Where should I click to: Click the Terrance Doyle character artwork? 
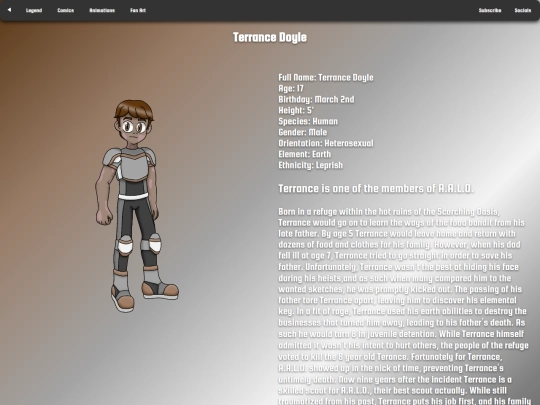point(137,206)
